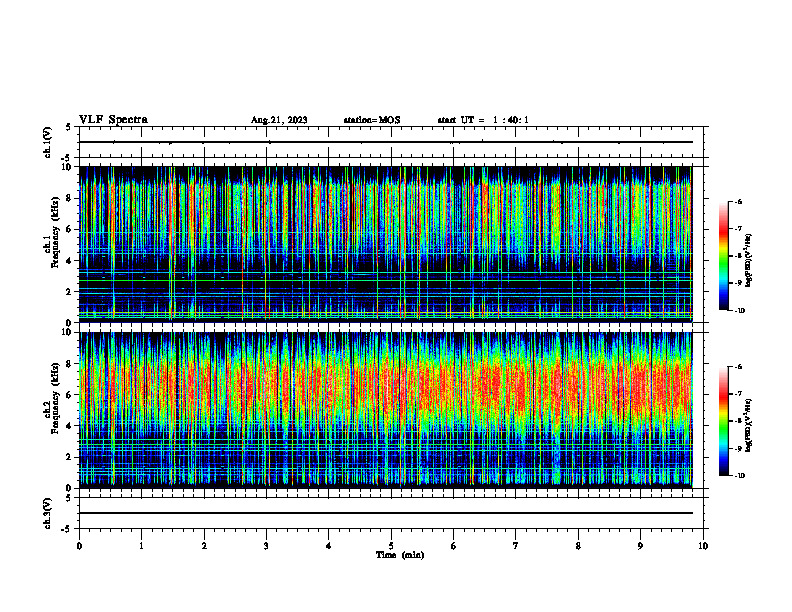Click the "-5" voltage tick of ch.3(V) panel
The image size is (792, 612).
[68, 529]
